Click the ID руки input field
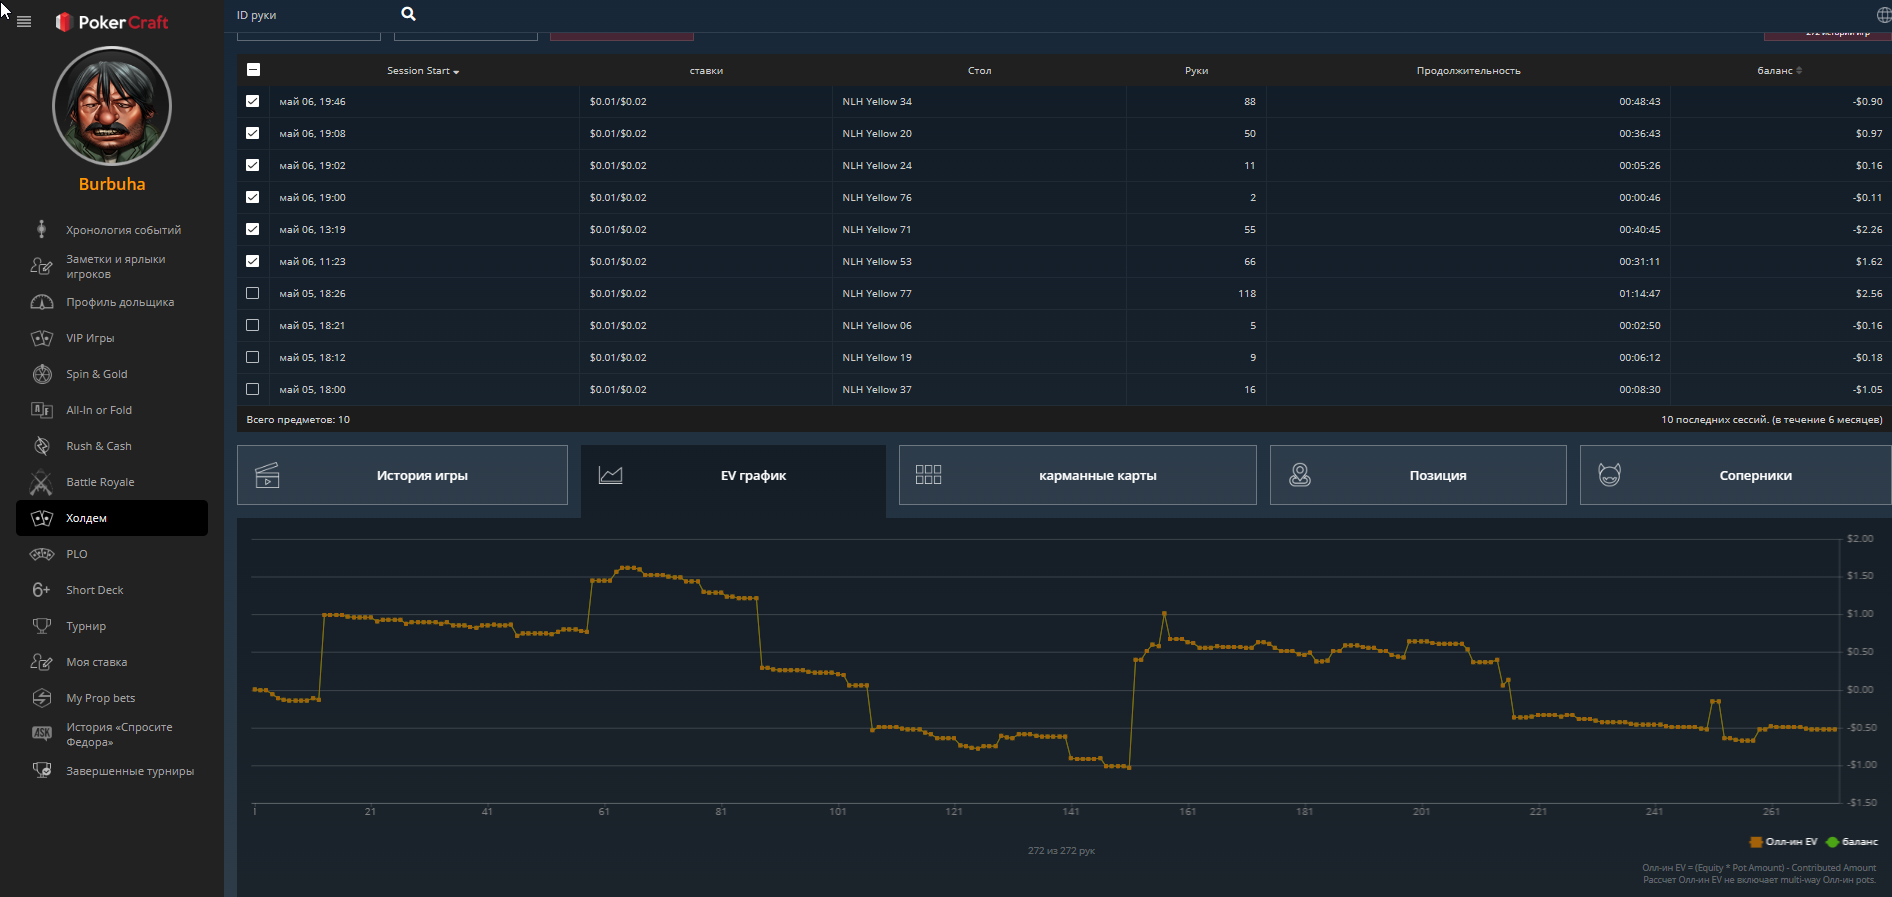The image size is (1892, 897). pyautogui.click(x=312, y=15)
